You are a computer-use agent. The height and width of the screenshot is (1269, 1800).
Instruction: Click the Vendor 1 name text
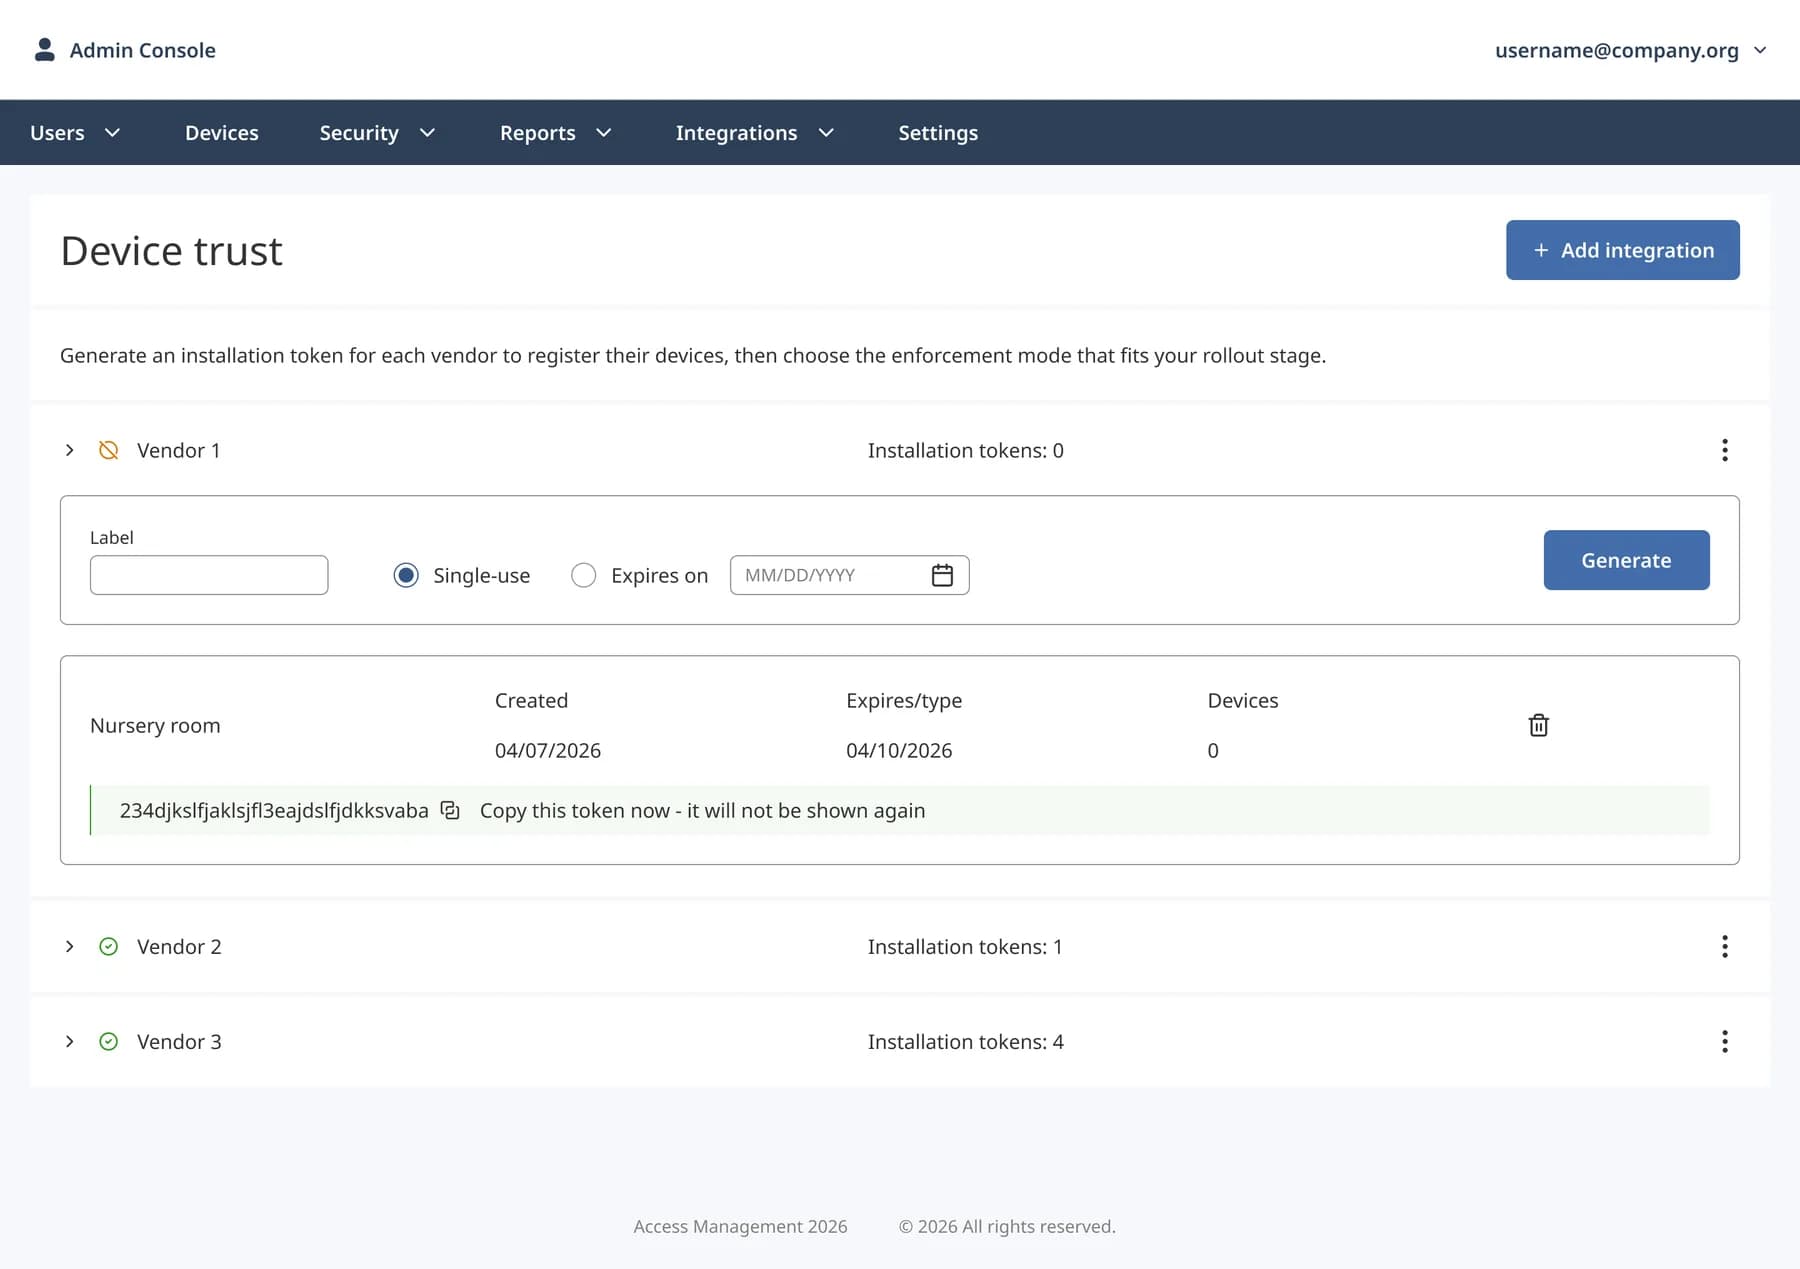click(178, 450)
